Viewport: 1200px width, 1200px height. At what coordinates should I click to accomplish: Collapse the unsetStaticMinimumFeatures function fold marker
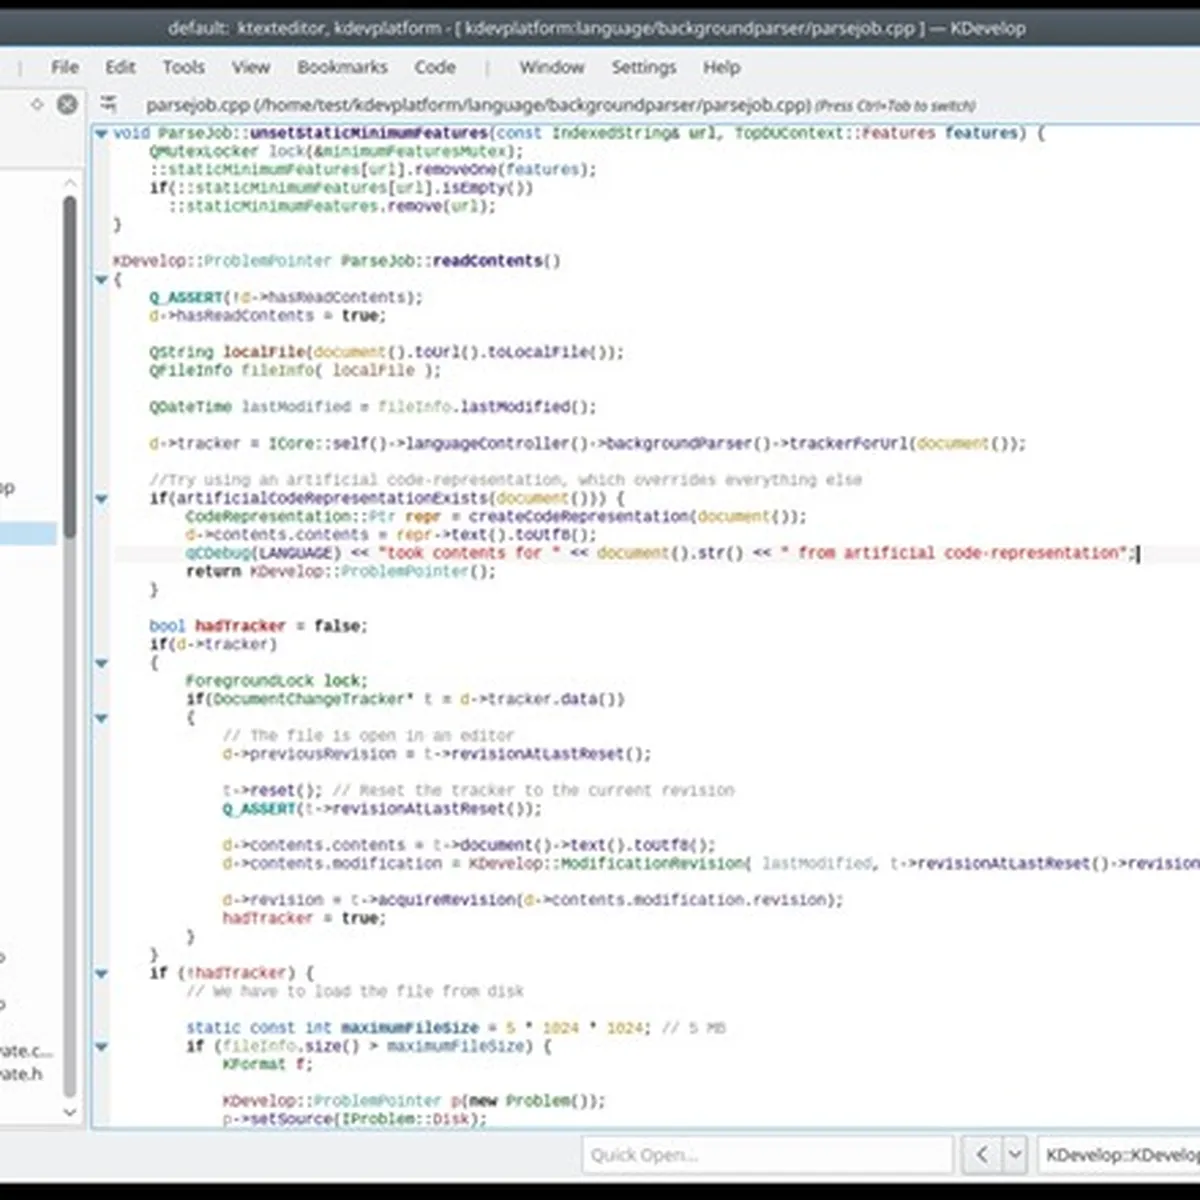pos(101,133)
